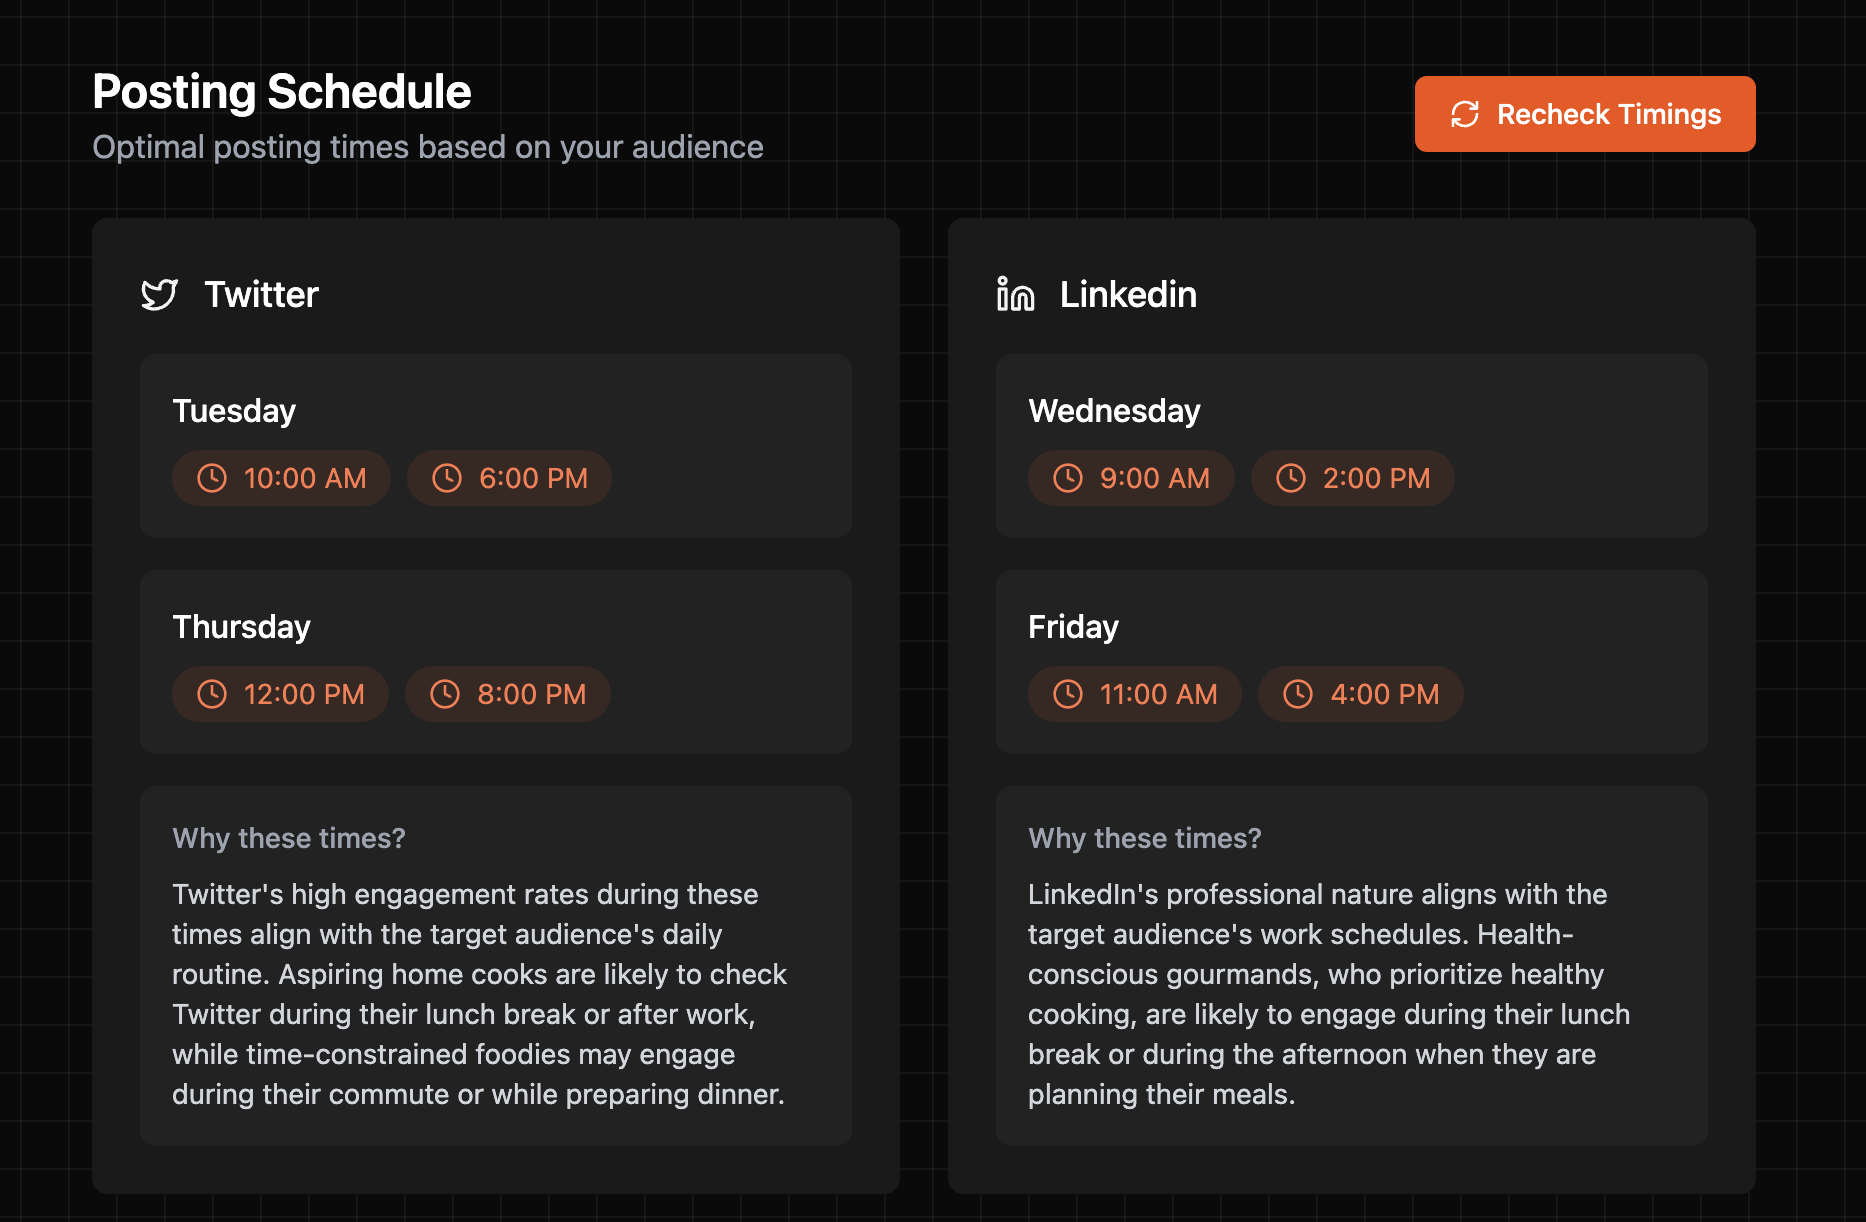Select the Tuesday 6:00 PM time chip

point(509,478)
